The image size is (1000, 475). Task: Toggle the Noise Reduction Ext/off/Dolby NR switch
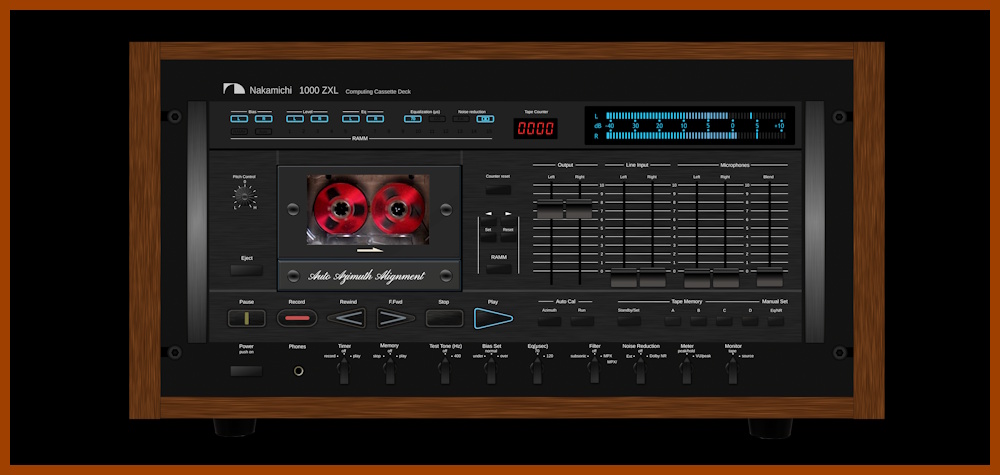(x=640, y=370)
